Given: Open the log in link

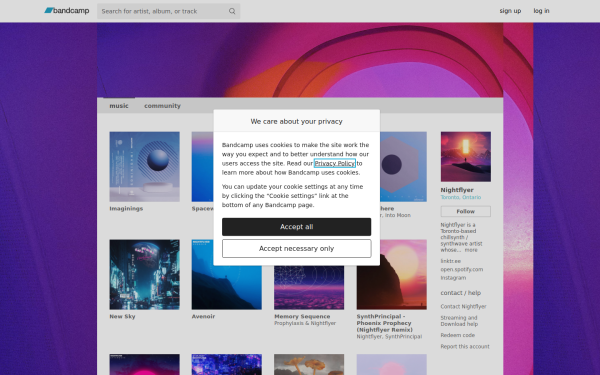Looking at the screenshot, I should 541,11.
